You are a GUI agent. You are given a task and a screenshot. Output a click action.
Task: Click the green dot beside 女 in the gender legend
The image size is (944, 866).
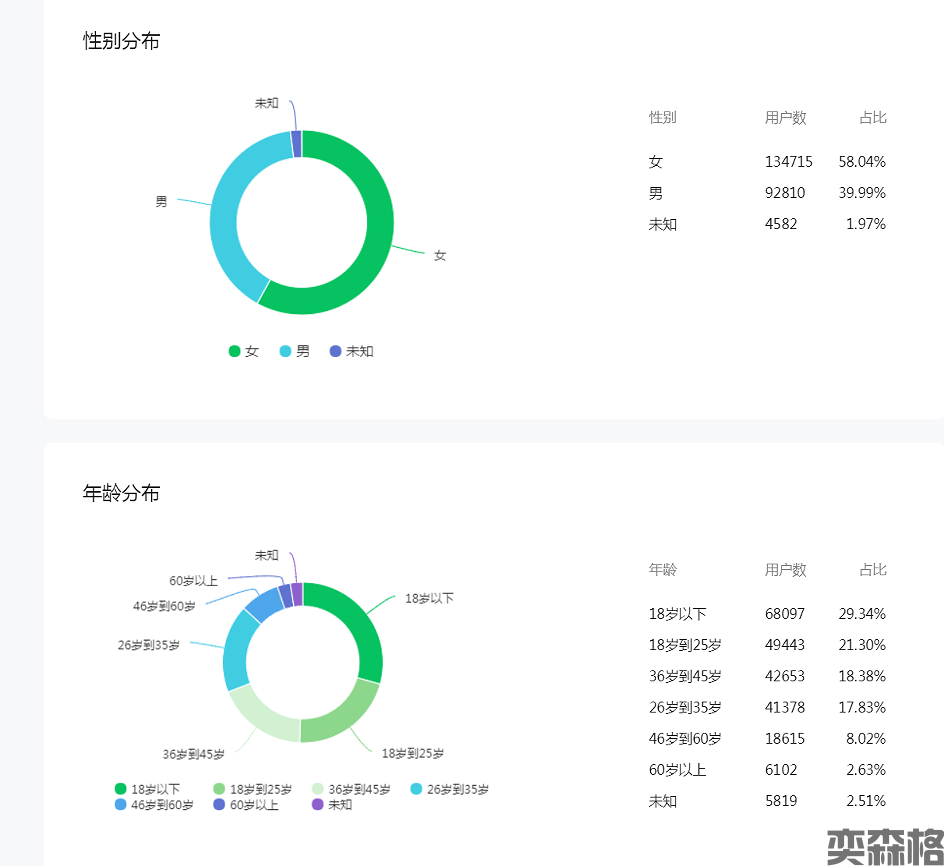pyautogui.click(x=235, y=351)
